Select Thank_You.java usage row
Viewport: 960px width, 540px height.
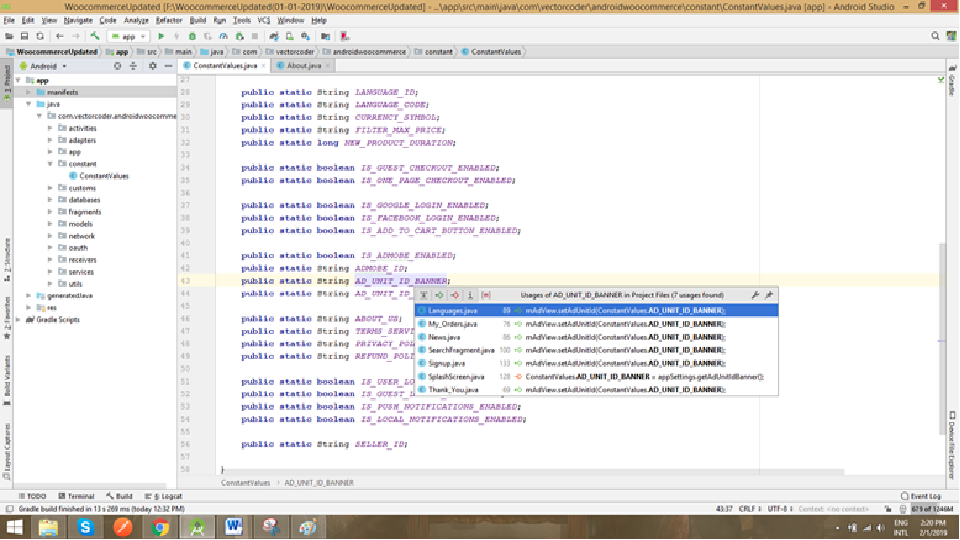tap(596, 389)
